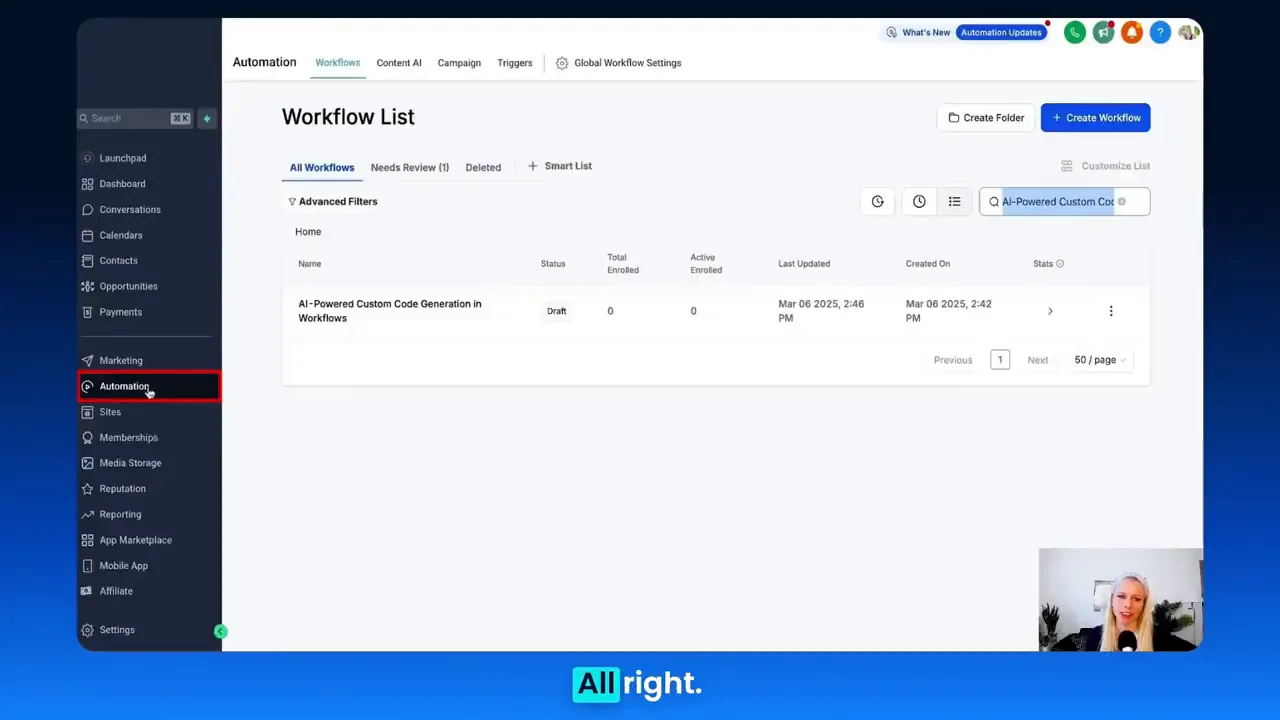Click the Contacts sidebar icon
The image size is (1280, 720).
coord(88,261)
